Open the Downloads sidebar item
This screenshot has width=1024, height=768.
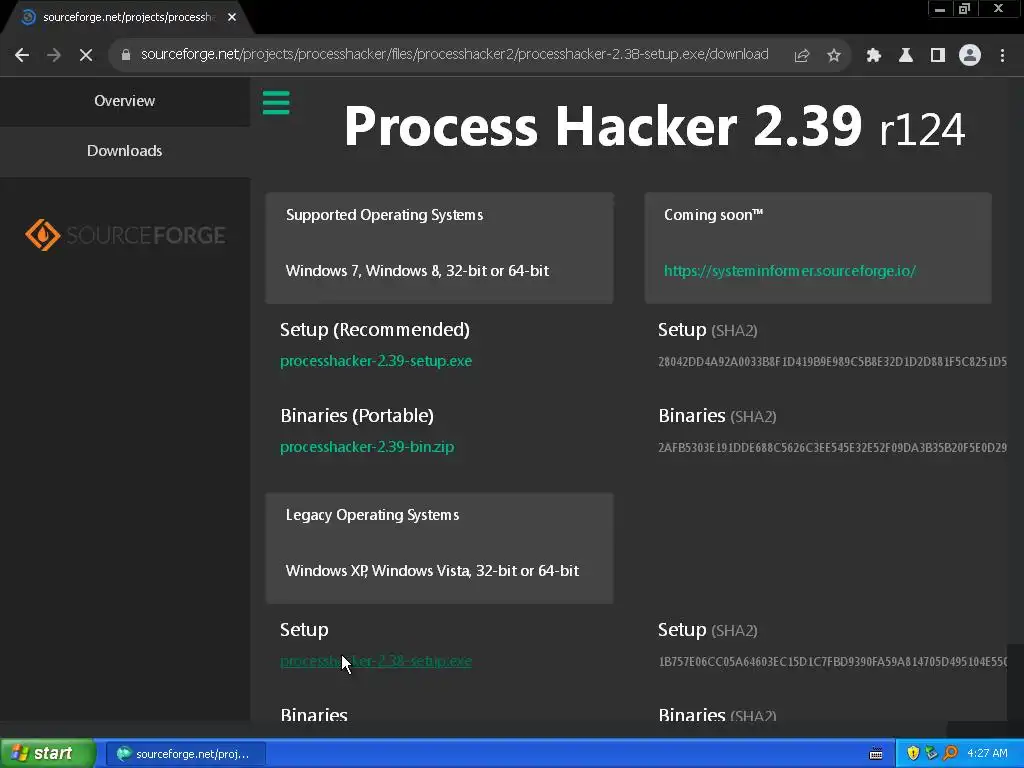click(x=125, y=151)
